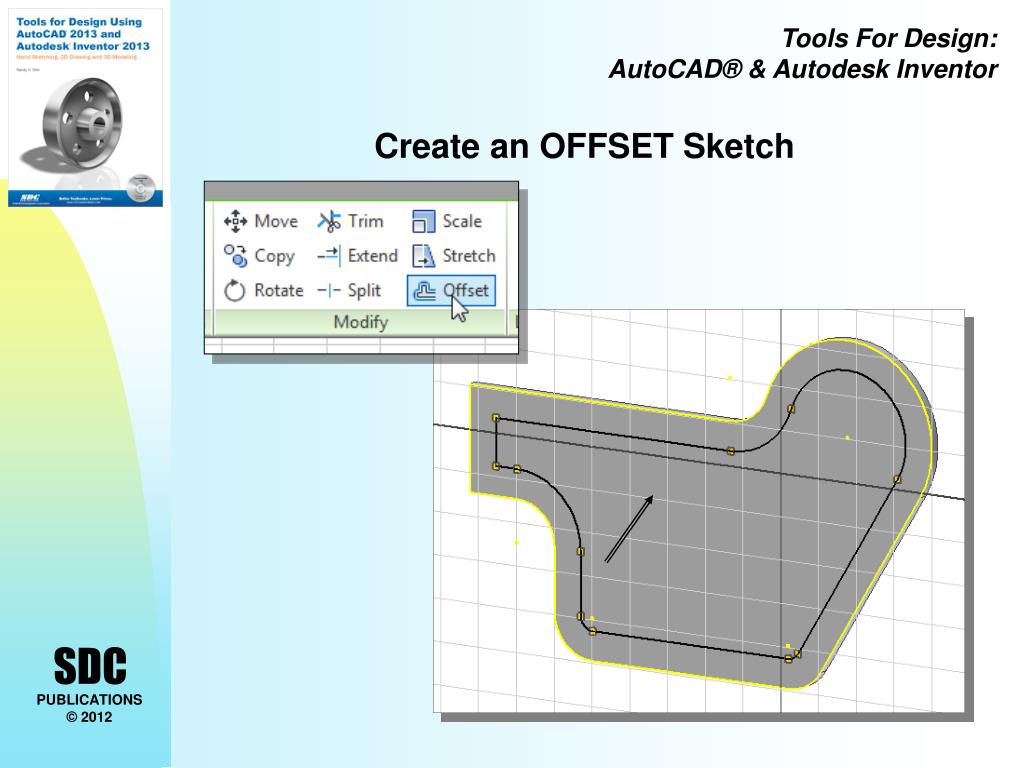The height and width of the screenshot is (768, 1024).
Task: Select the Move tool icon
Action: (x=235, y=221)
